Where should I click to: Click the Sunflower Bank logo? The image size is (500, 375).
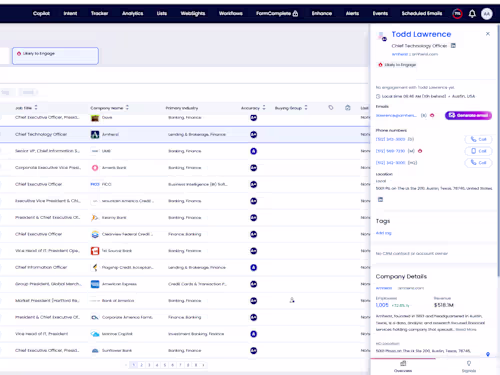[95, 351]
